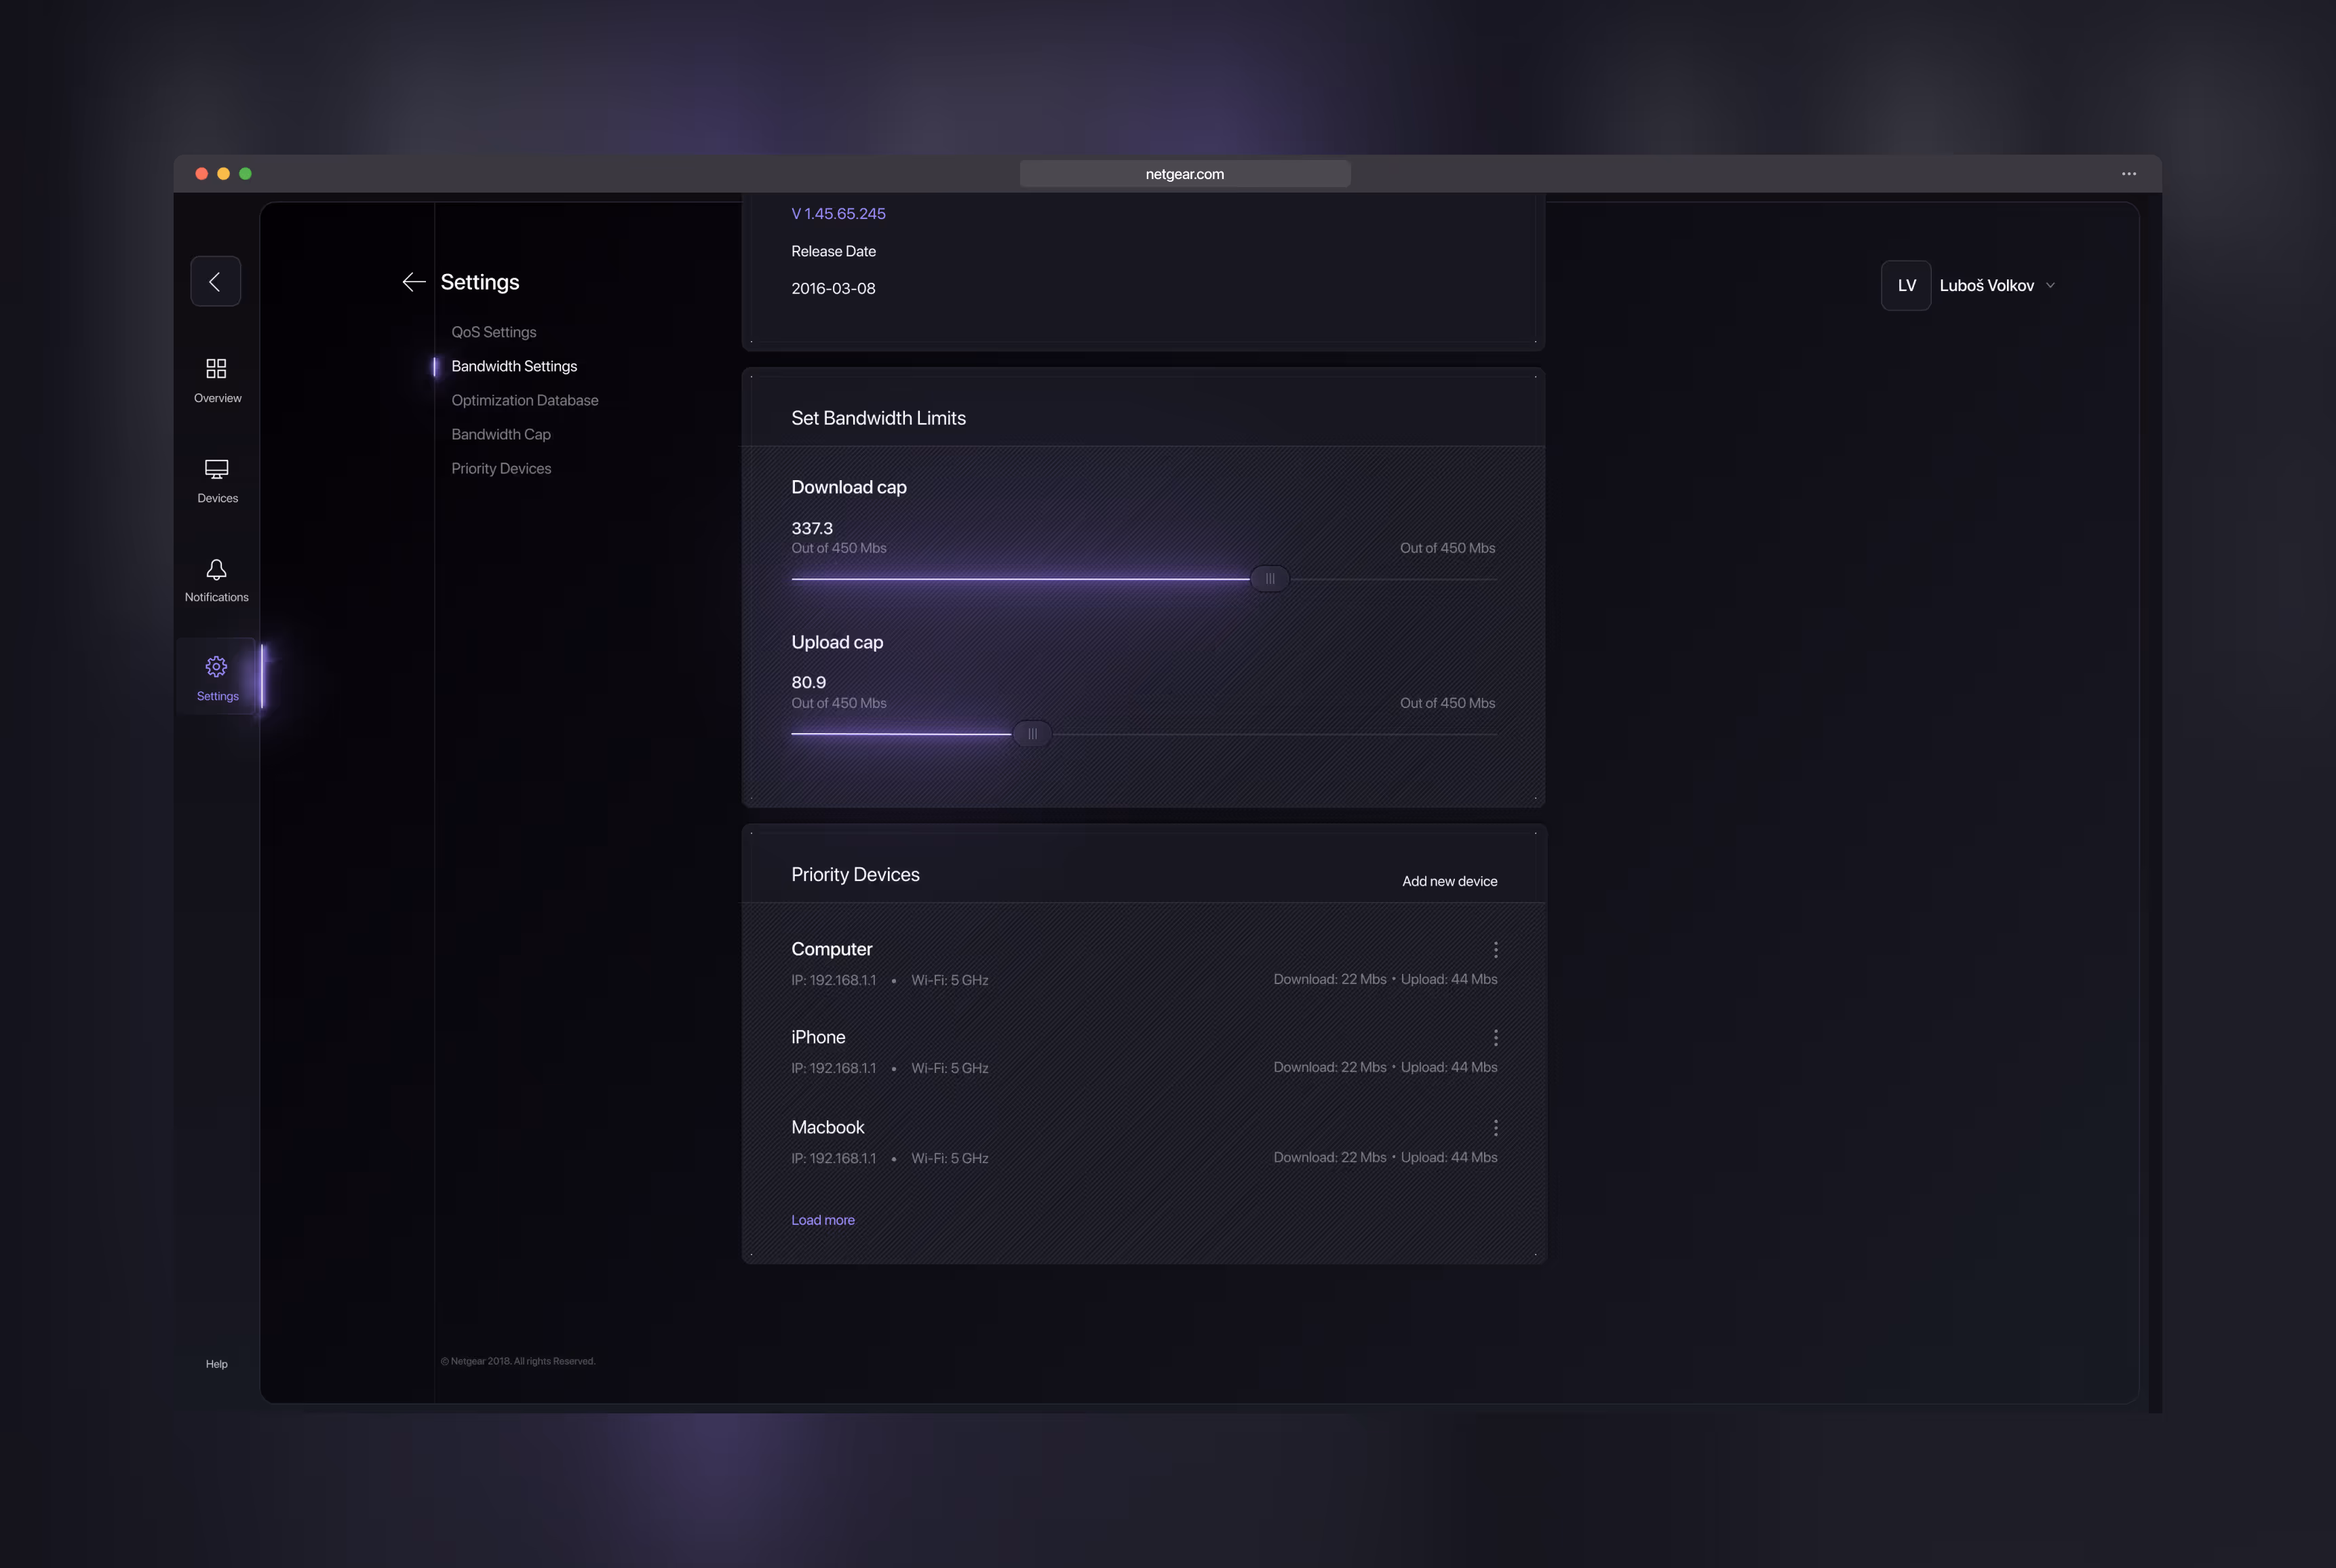Open Computer device options menu

coord(1495,950)
